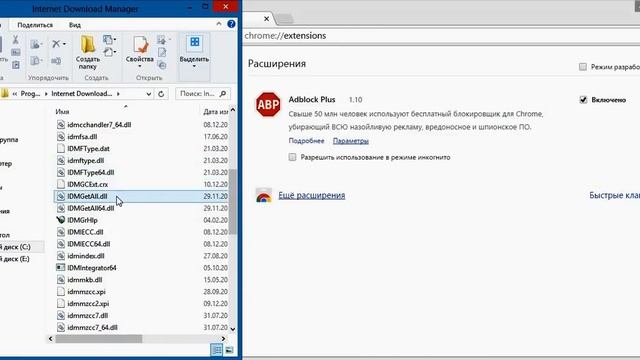Enable Adblock Plus in incognito mode checkbox
This screenshot has height=360, width=640.
tap(292, 157)
